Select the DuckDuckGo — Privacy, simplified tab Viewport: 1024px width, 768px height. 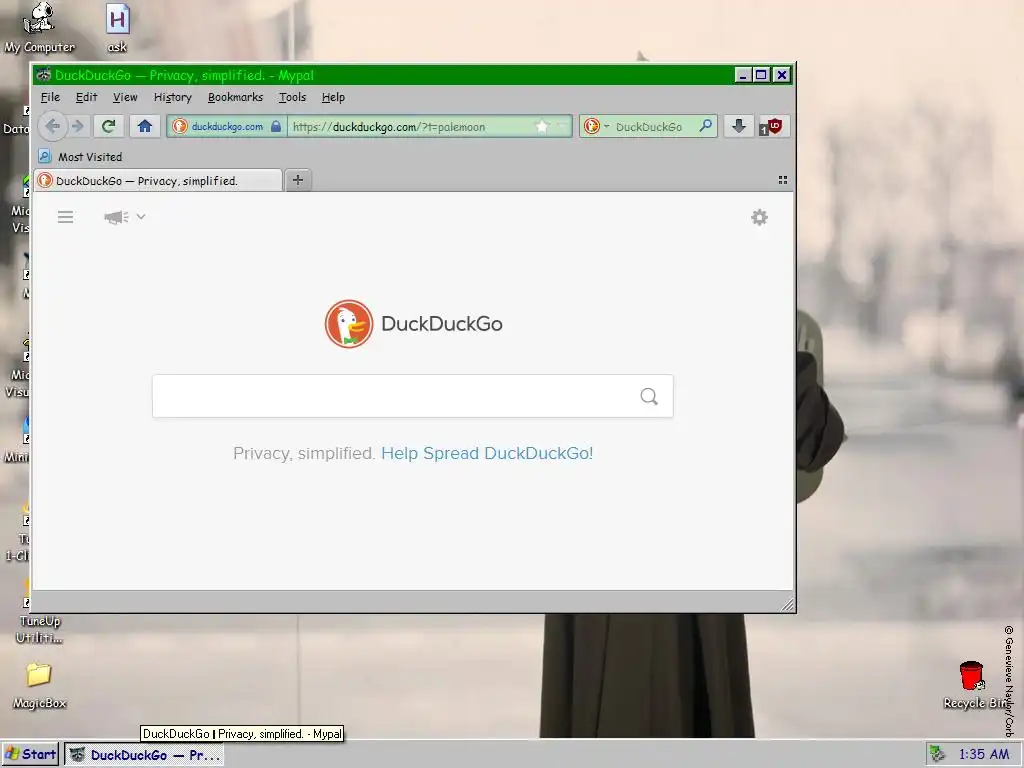click(159, 180)
